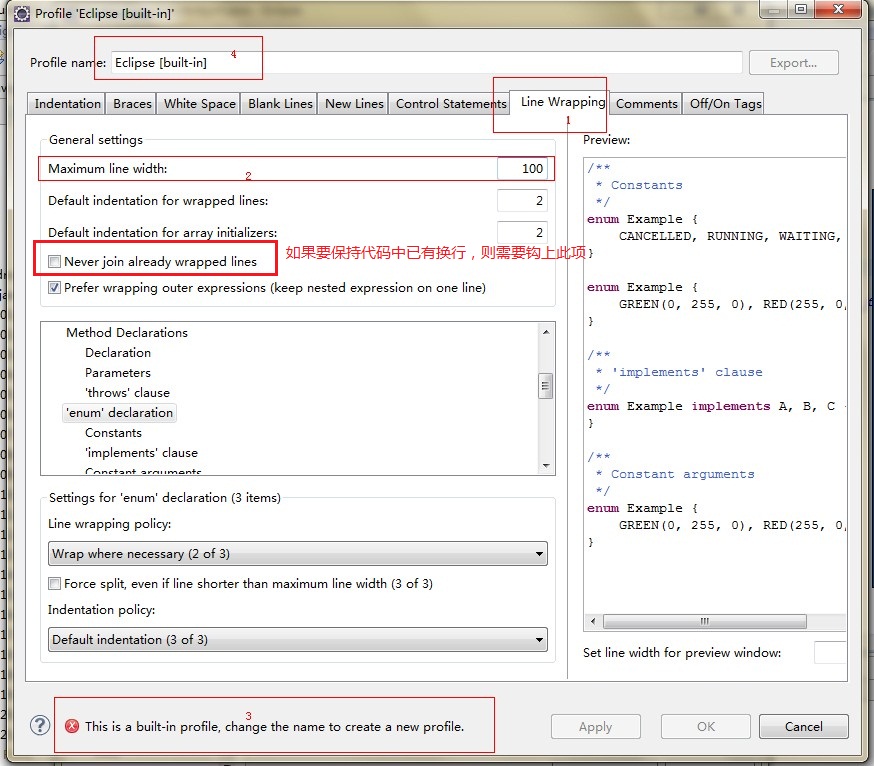
Task: Click Default indentation for array initializers field
Action: (522, 232)
